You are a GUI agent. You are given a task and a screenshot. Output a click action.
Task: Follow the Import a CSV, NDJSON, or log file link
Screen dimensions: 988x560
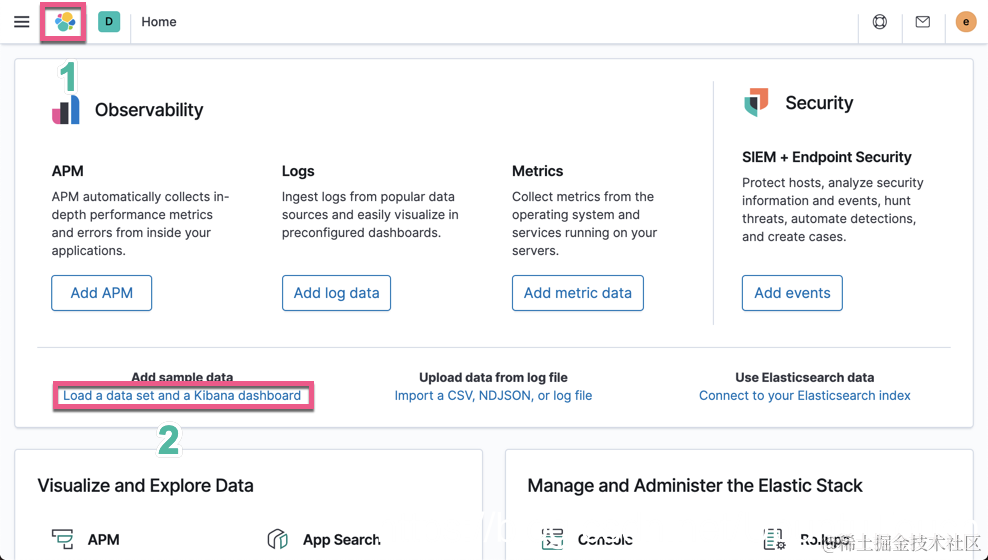tap(493, 396)
